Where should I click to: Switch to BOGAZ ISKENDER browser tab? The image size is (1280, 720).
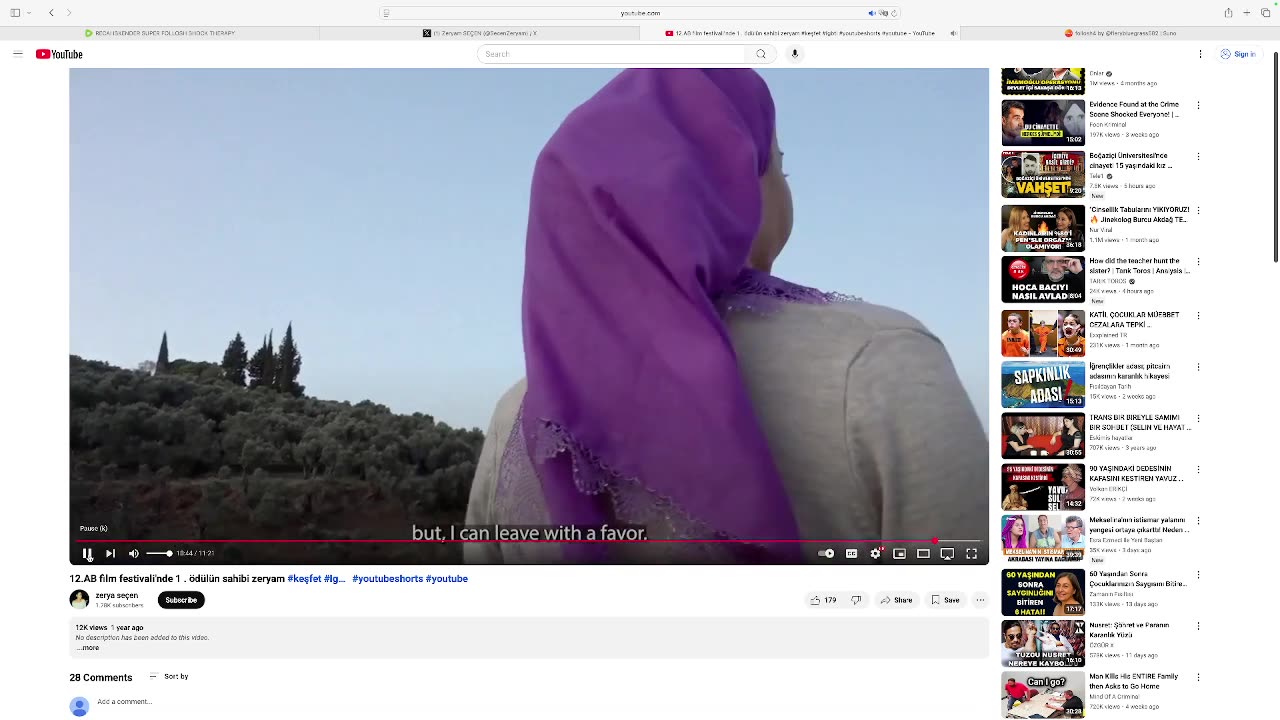pos(160,33)
